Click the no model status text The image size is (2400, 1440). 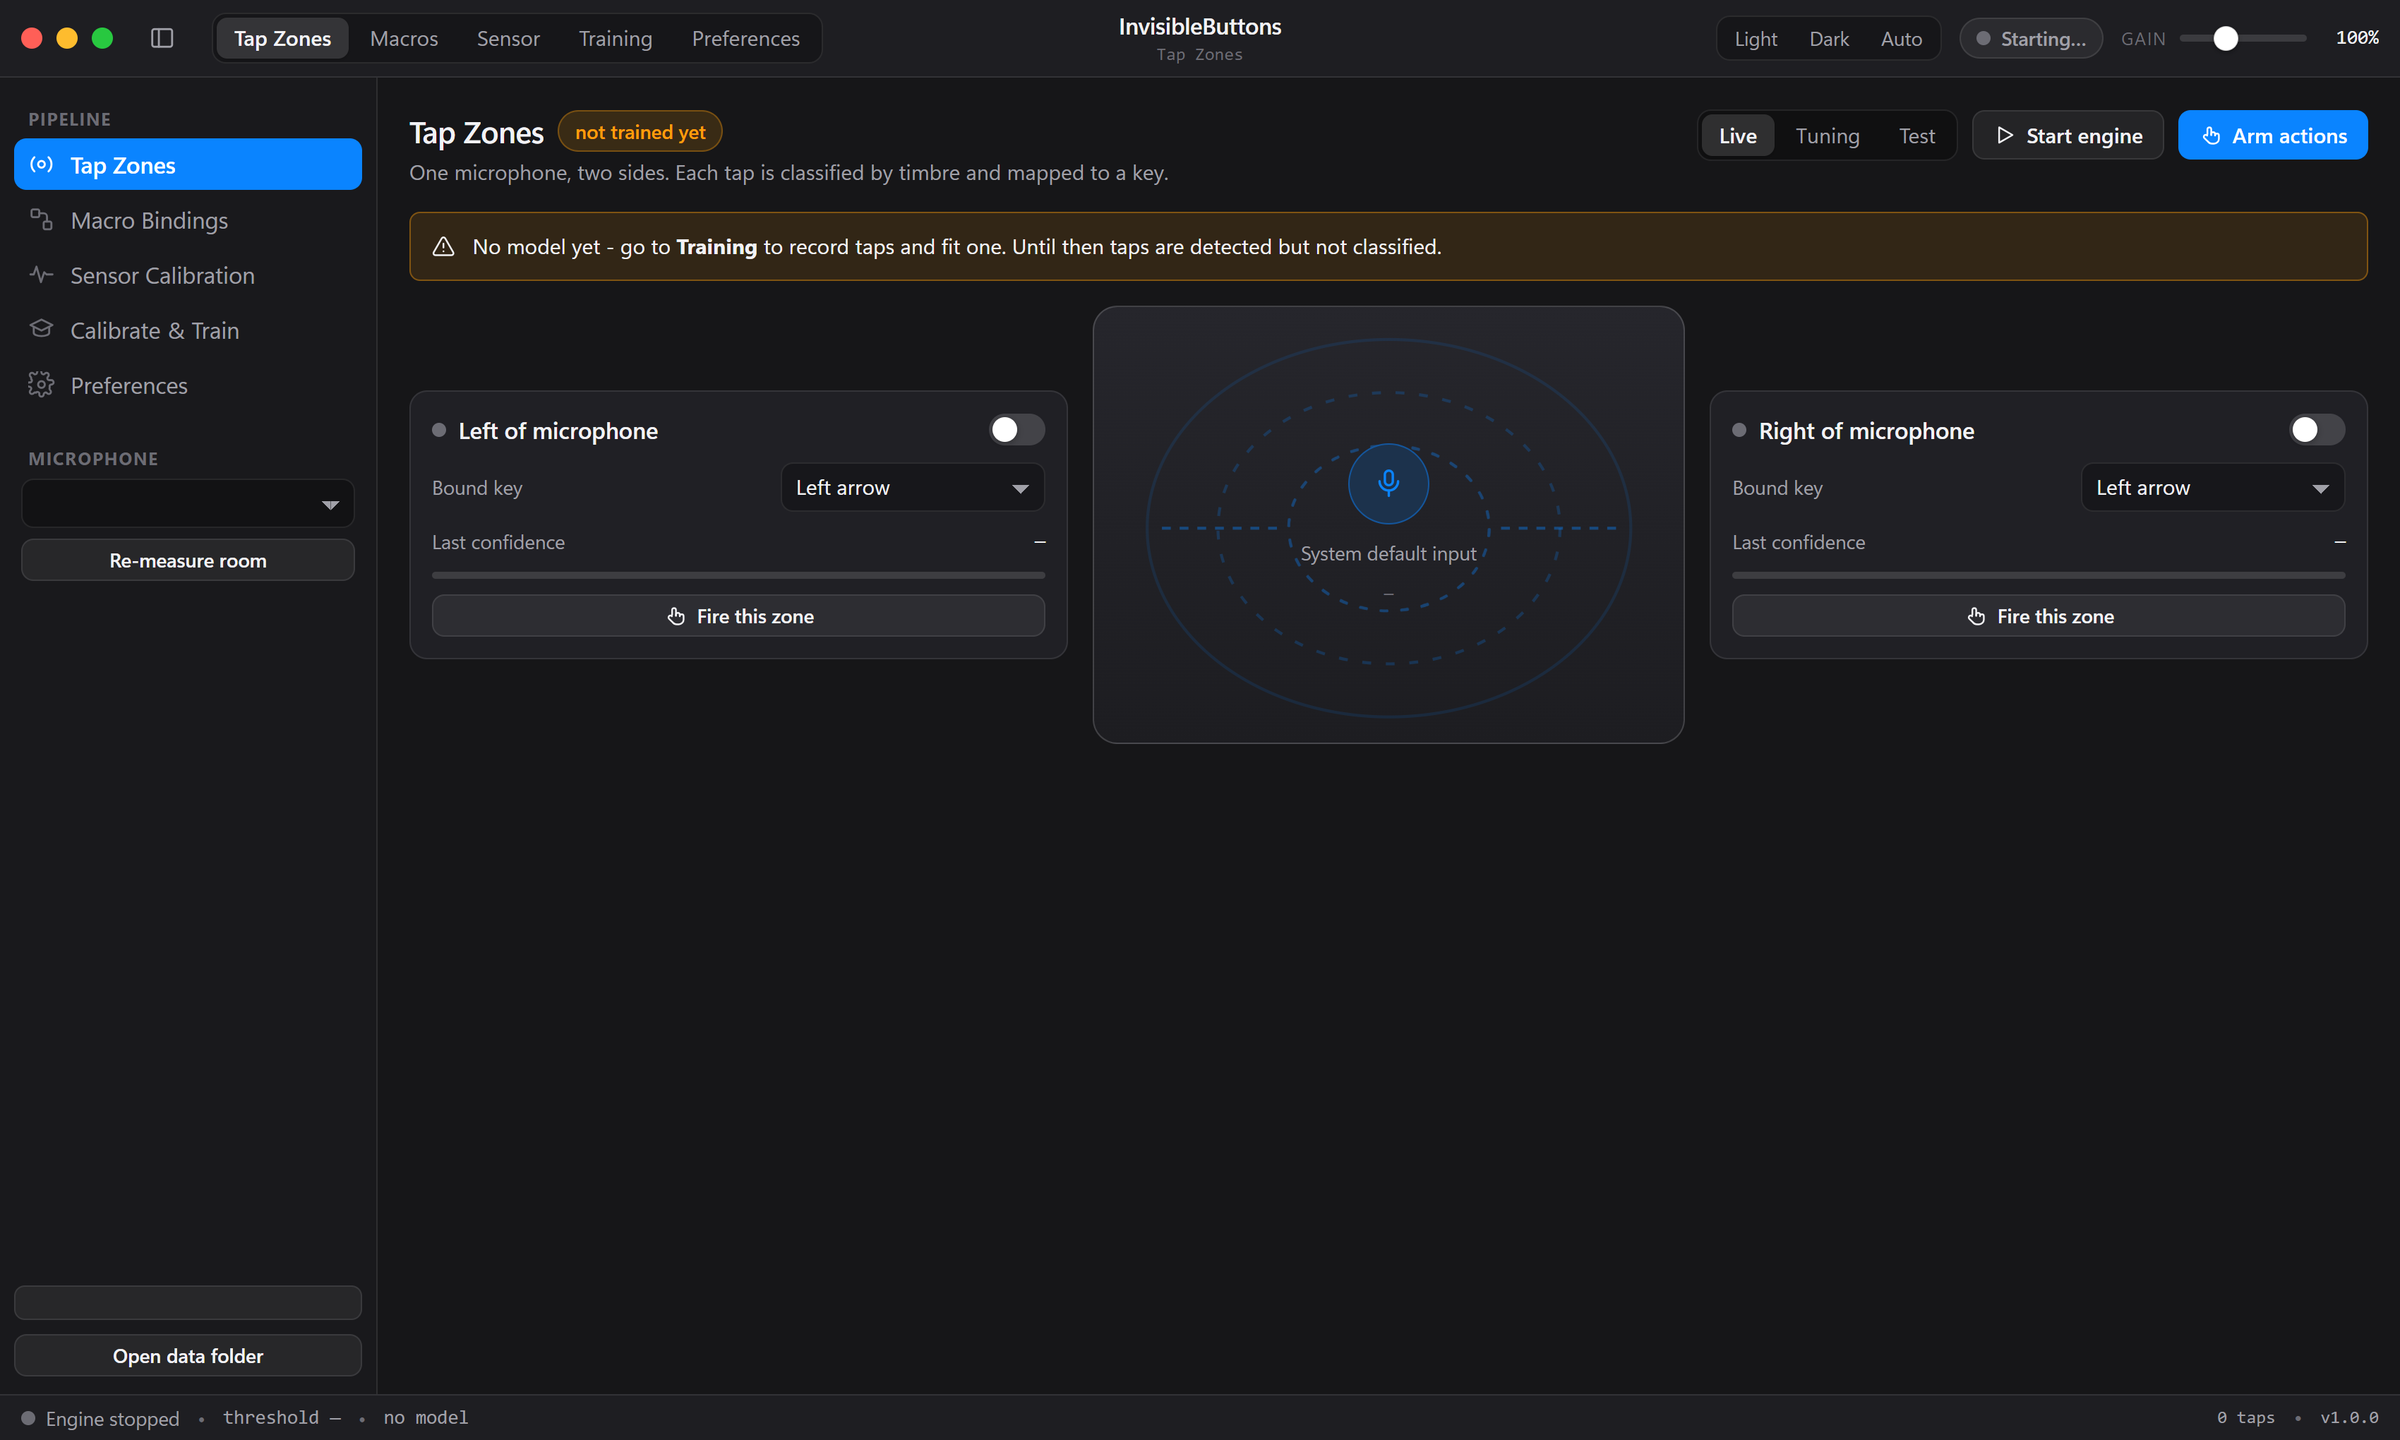pos(426,1418)
